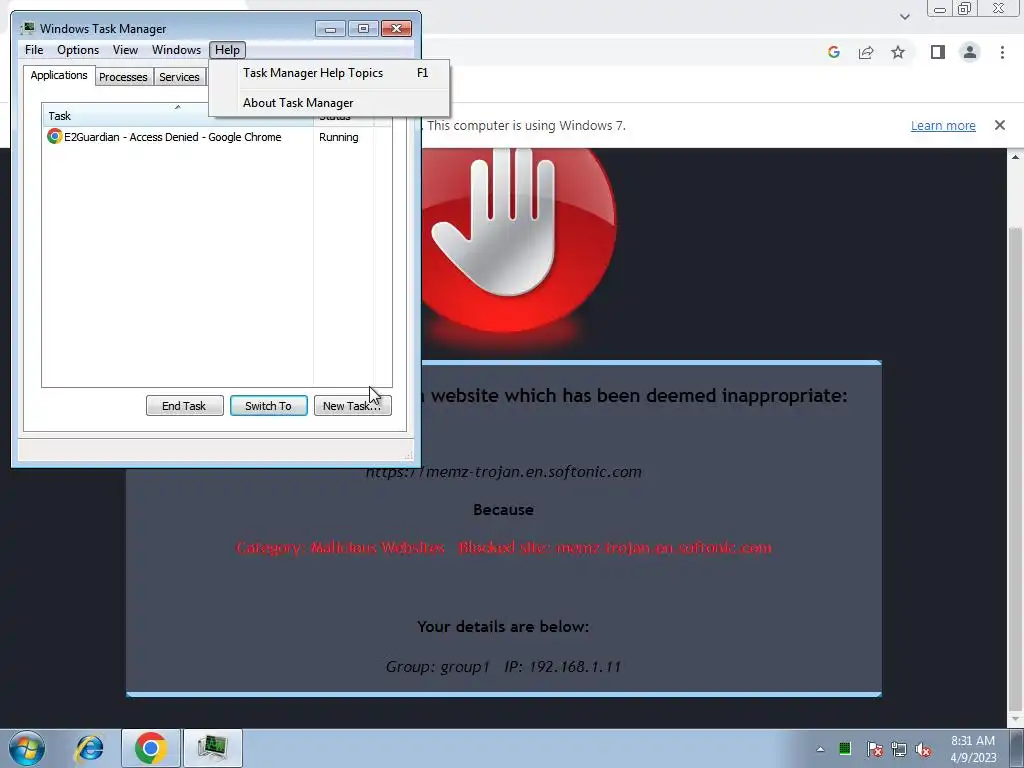Click the Chrome icon in the task list

coord(55,136)
